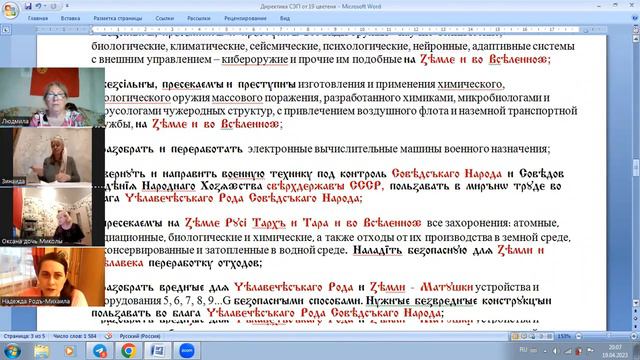
Task: Click Страница: 3 из 5 status indicator
Action: click(x=24, y=336)
